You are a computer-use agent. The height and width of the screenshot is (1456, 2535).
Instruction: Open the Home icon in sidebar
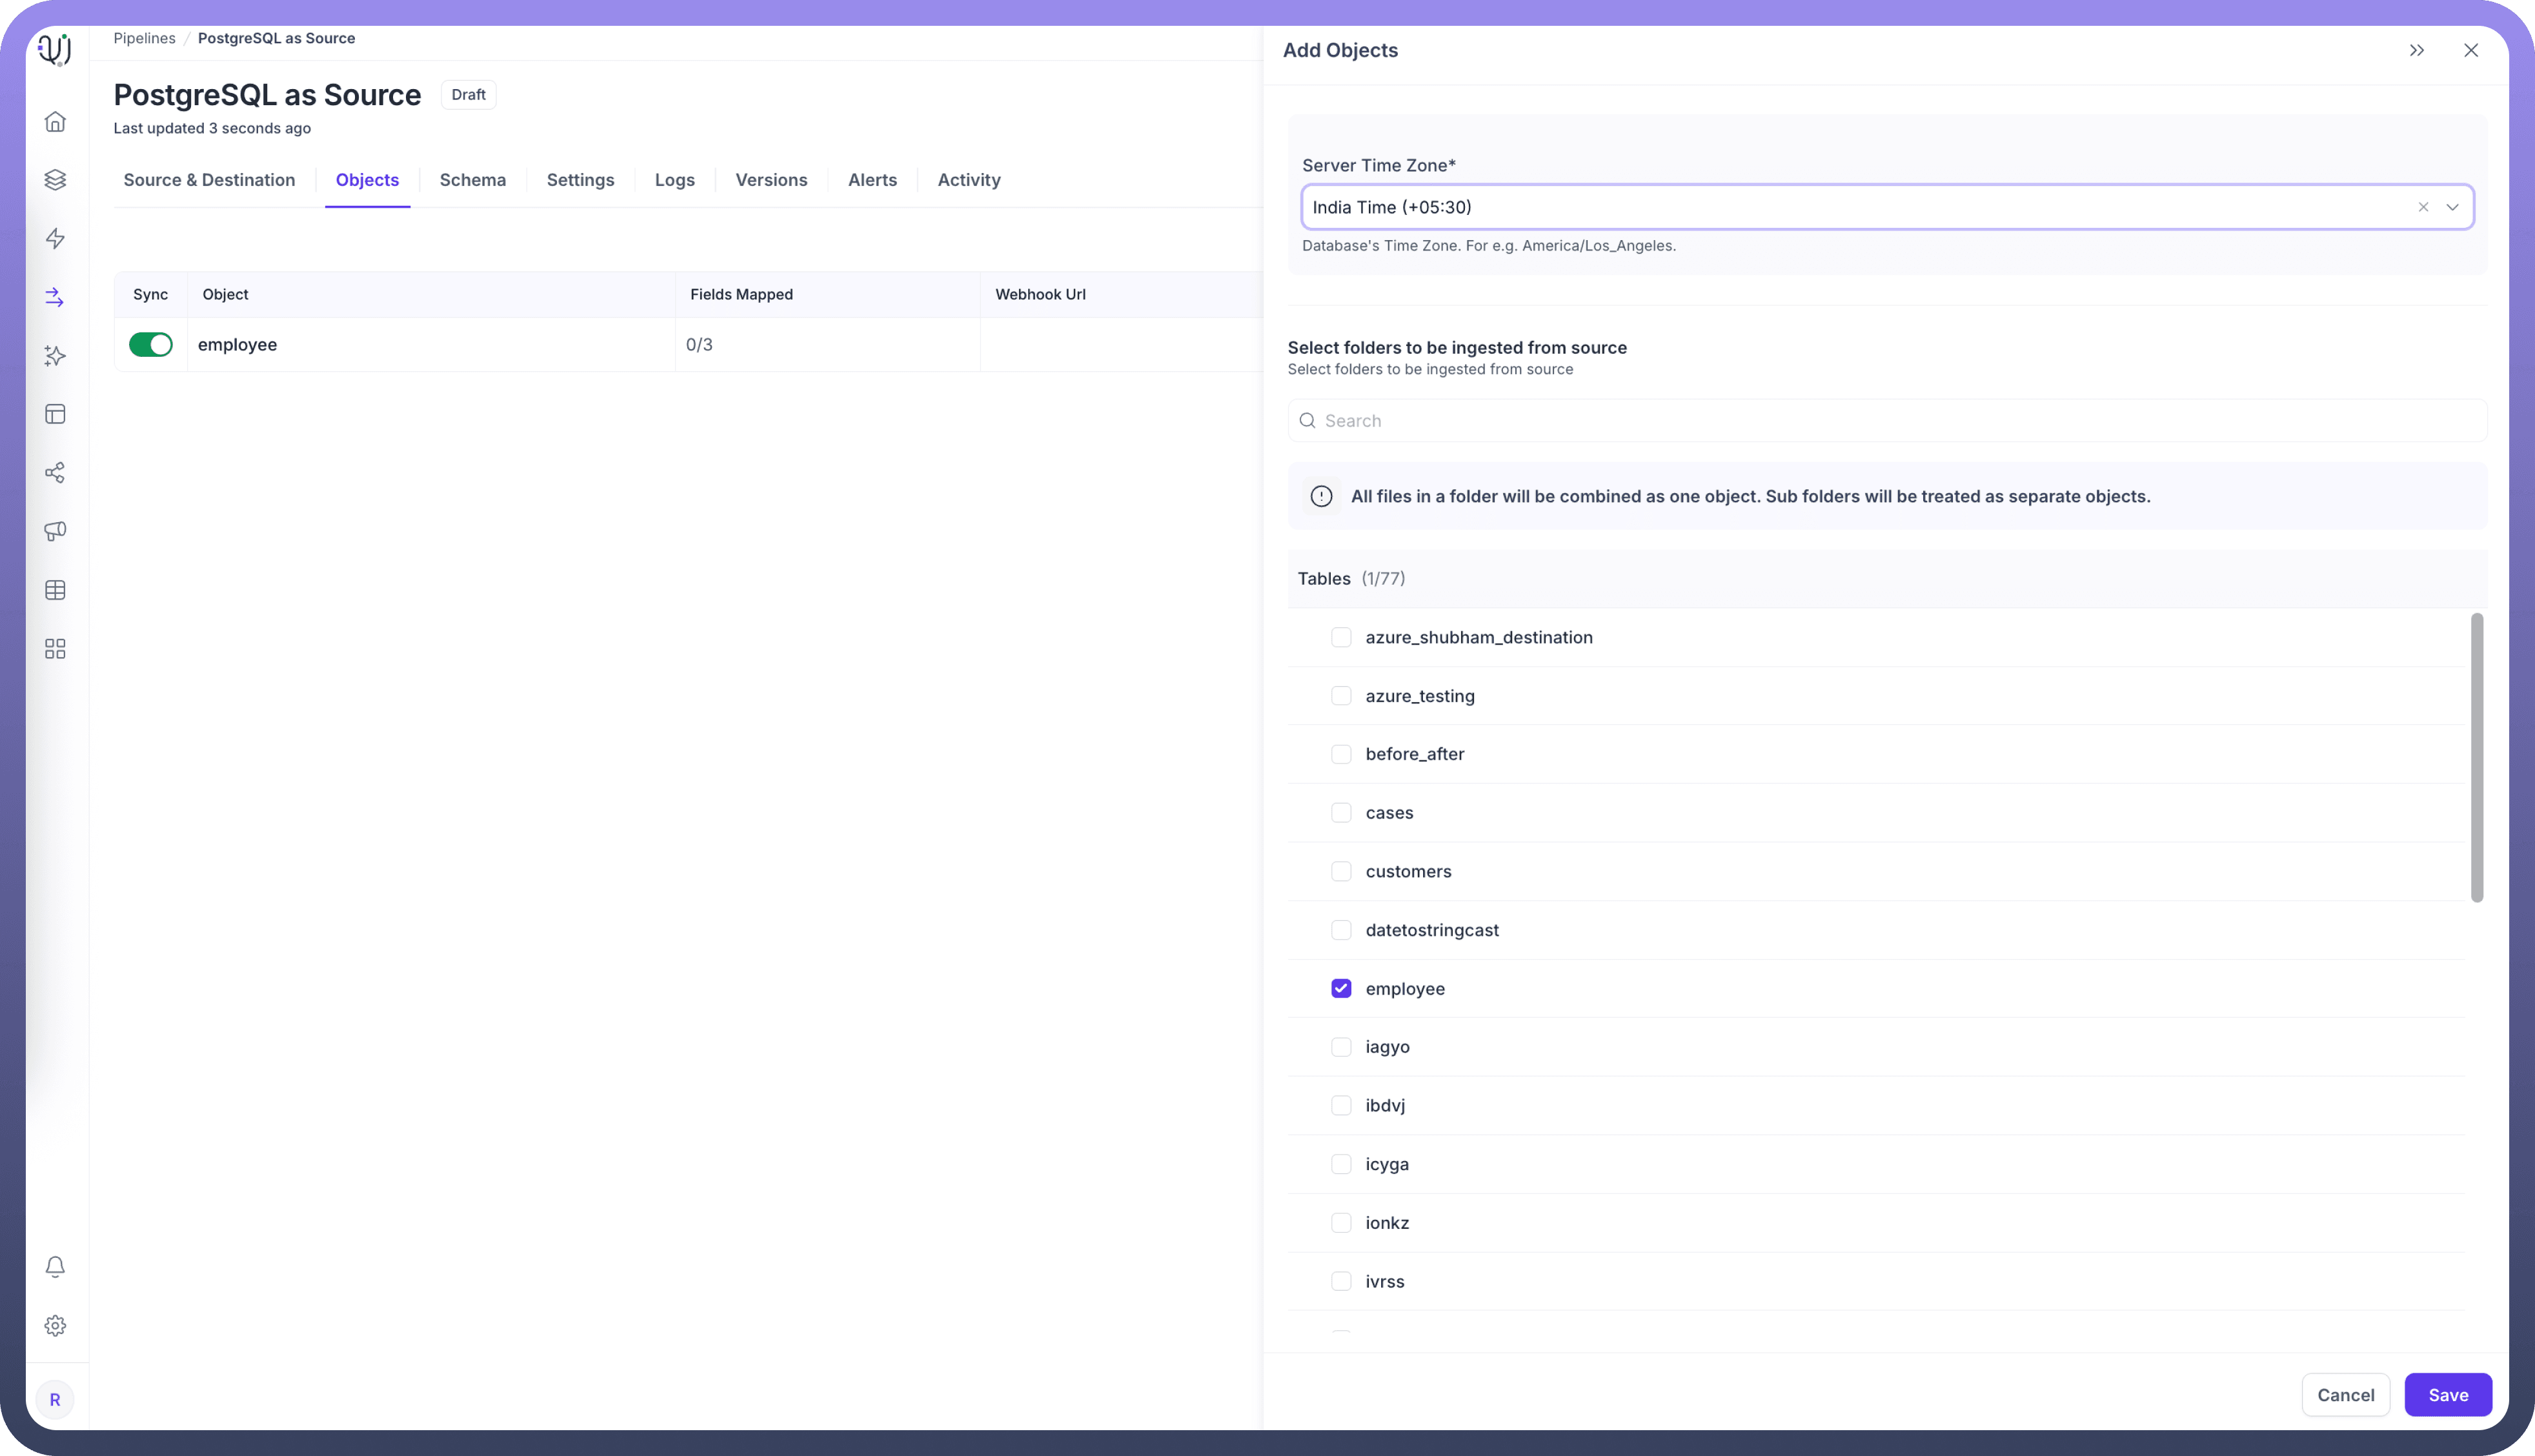pyautogui.click(x=55, y=121)
